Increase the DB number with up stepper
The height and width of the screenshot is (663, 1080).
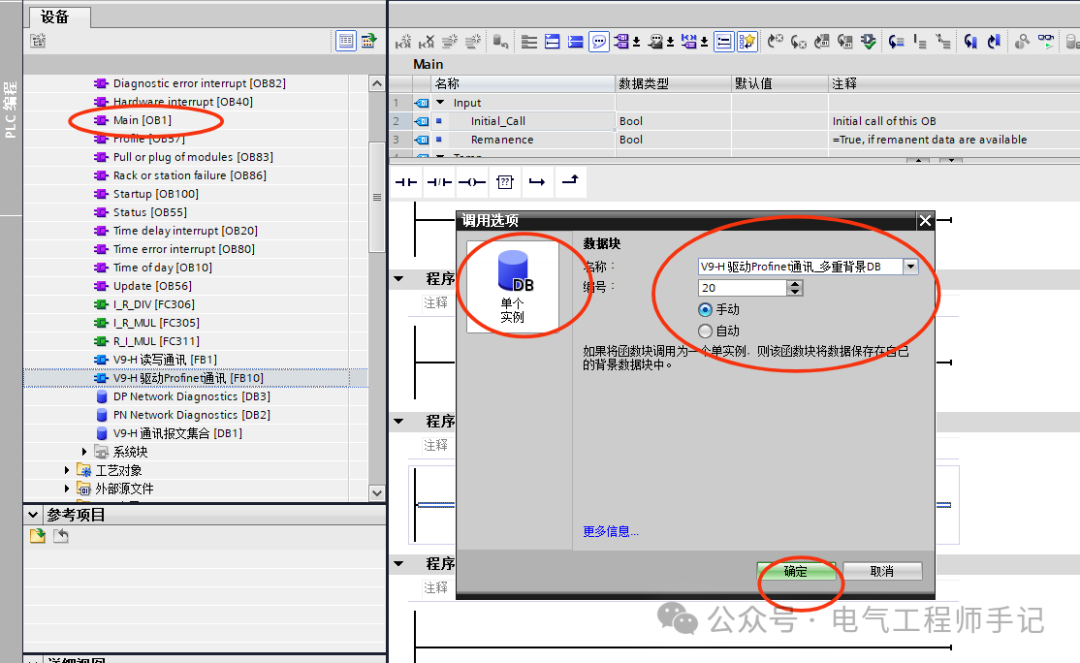click(x=795, y=284)
